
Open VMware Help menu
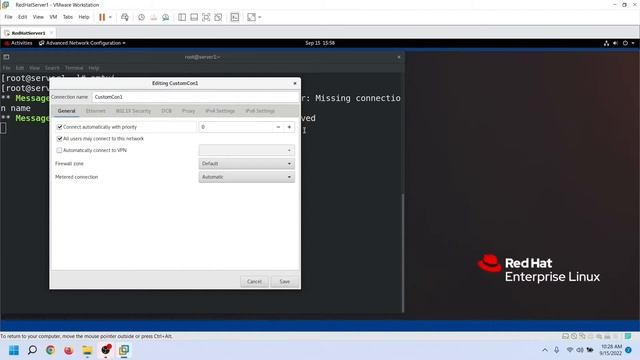(x=84, y=17)
